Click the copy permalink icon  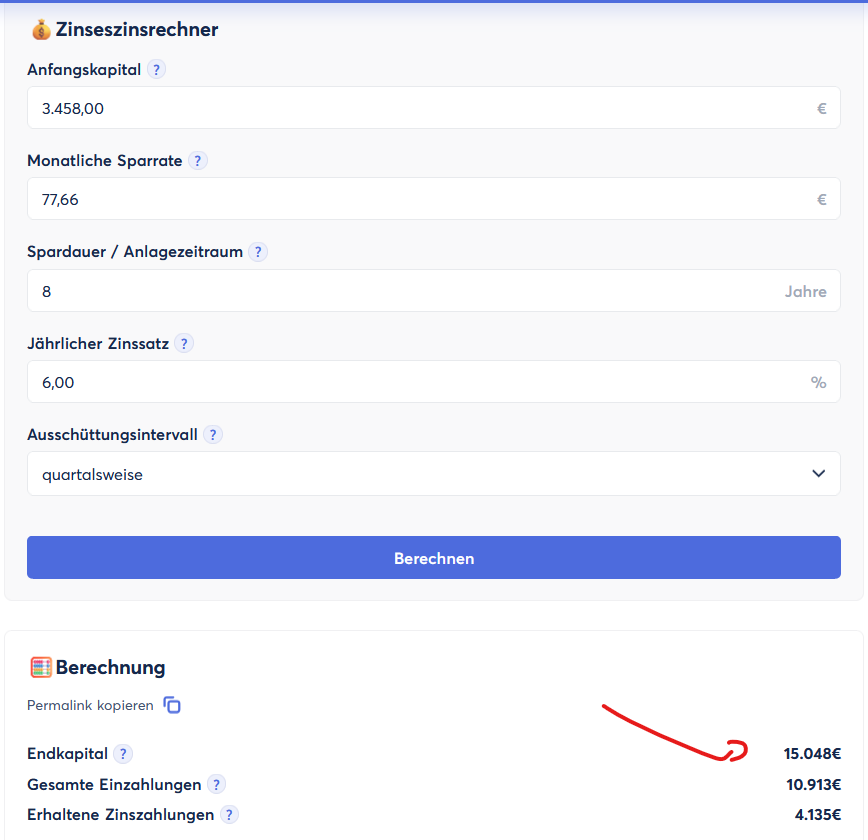(x=173, y=705)
